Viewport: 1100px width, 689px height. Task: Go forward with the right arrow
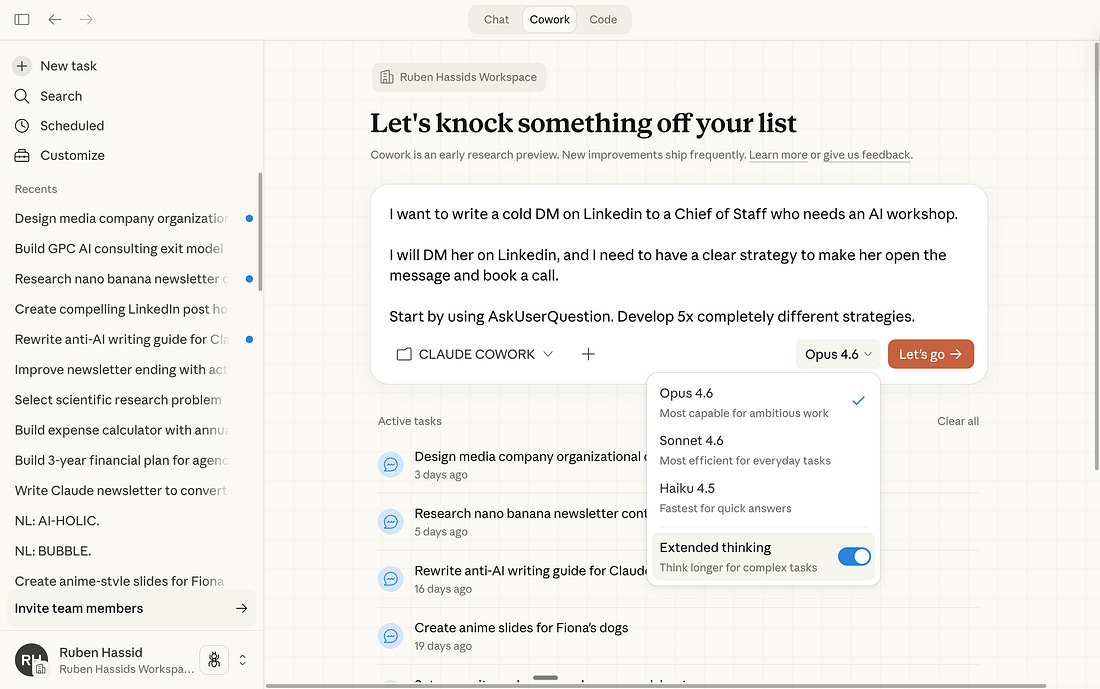[86, 20]
